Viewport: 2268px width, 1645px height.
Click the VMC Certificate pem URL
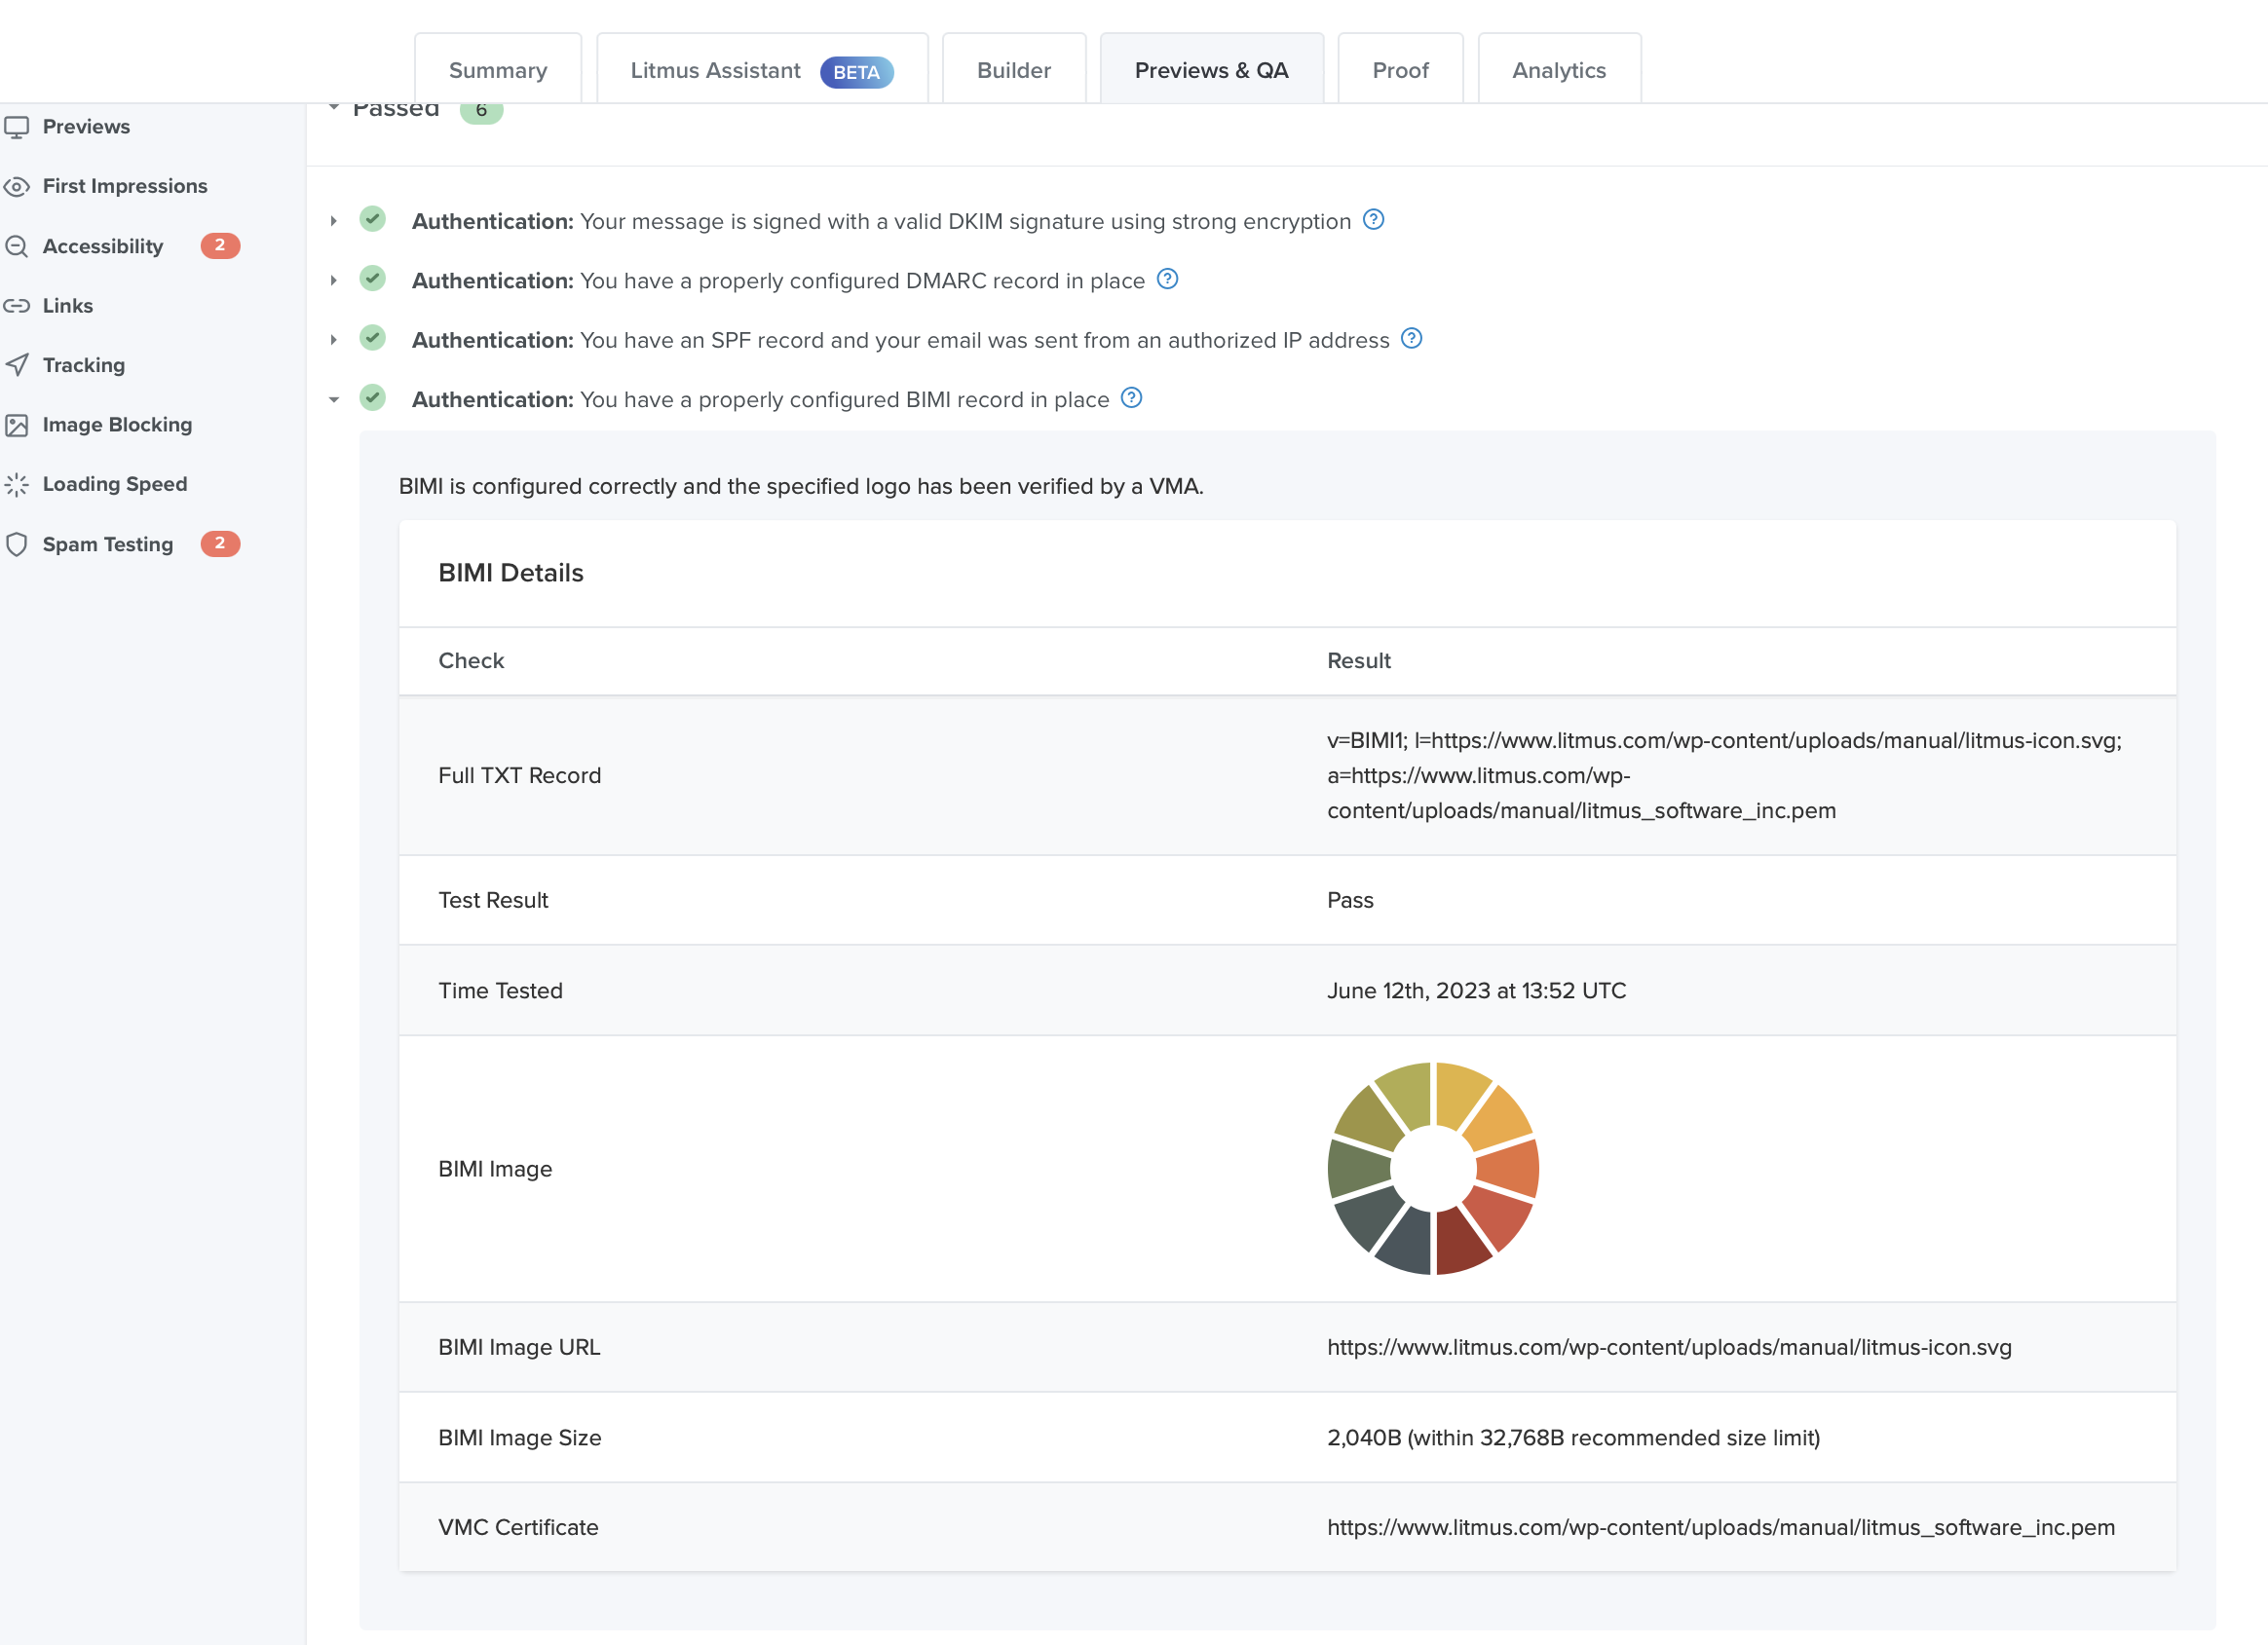[x=1720, y=1527]
